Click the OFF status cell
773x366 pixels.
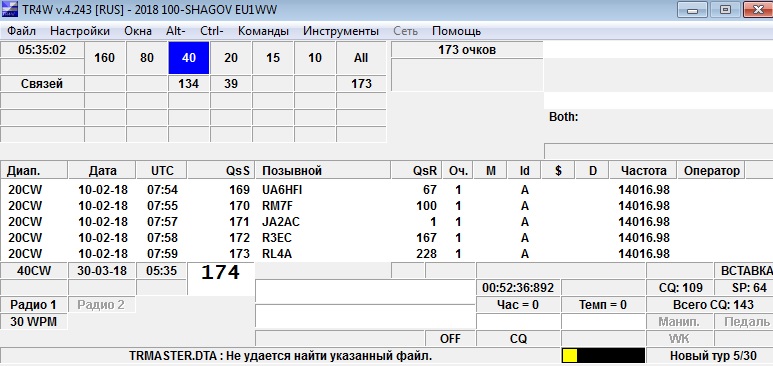(x=451, y=339)
